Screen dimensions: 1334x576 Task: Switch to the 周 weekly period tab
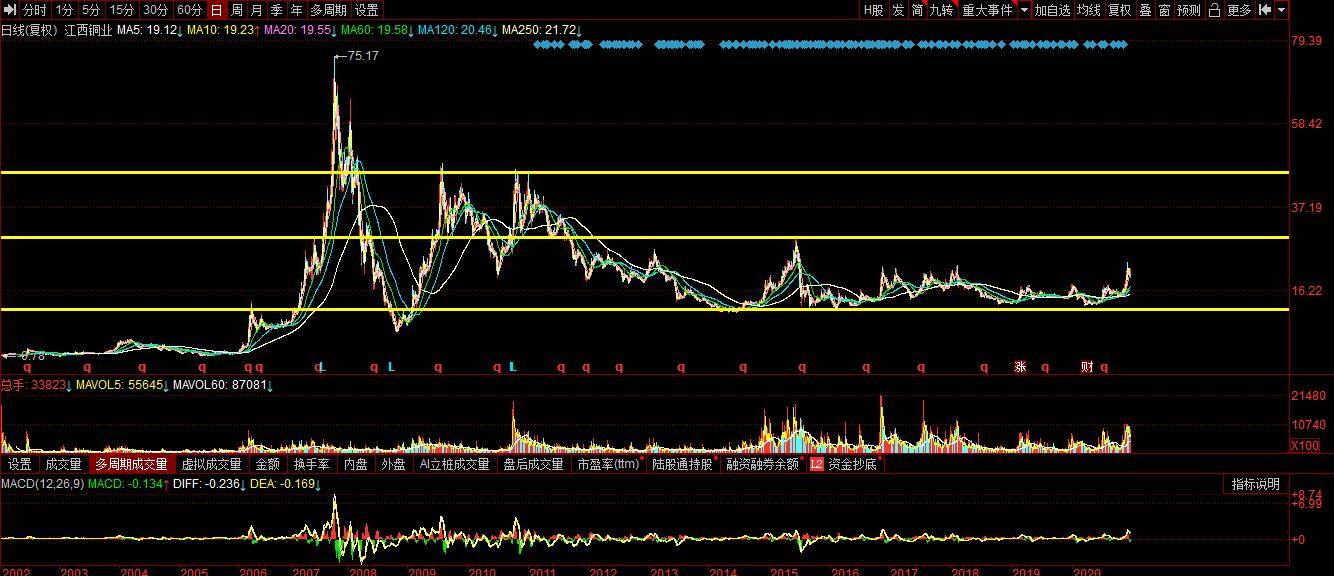237,10
